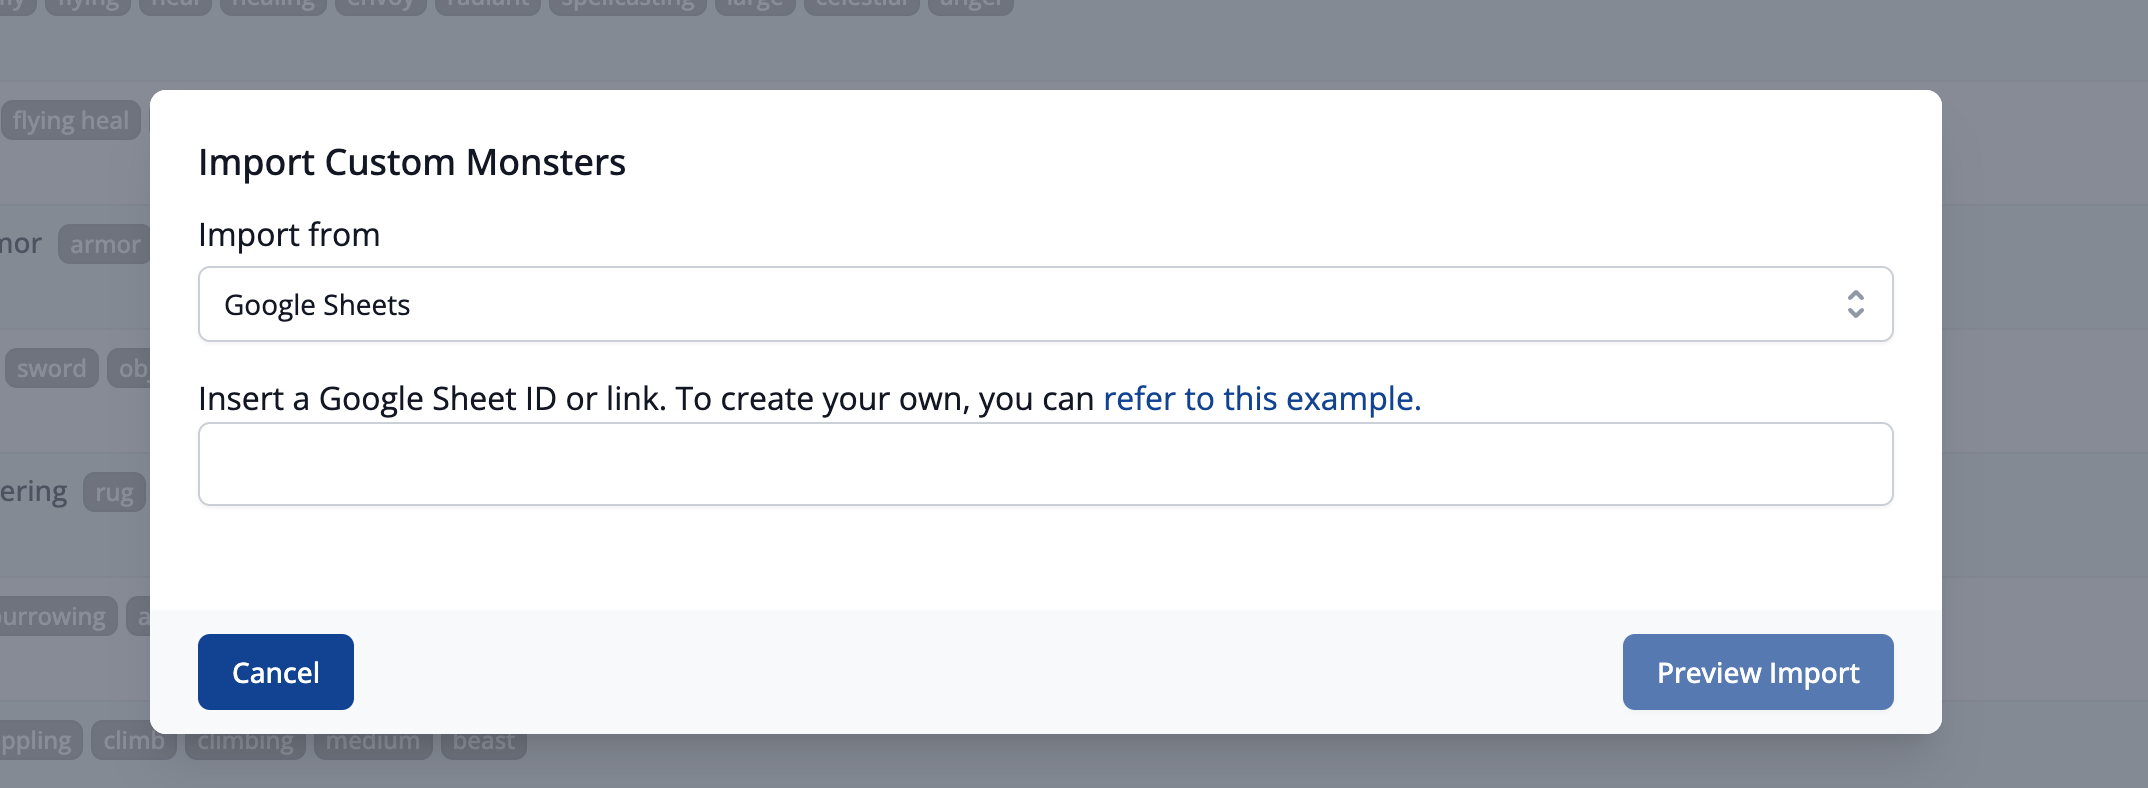The height and width of the screenshot is (788, 2148).
Task: Click the Preview Import button
Action: pyautogui.click(x=1758, y=672)
